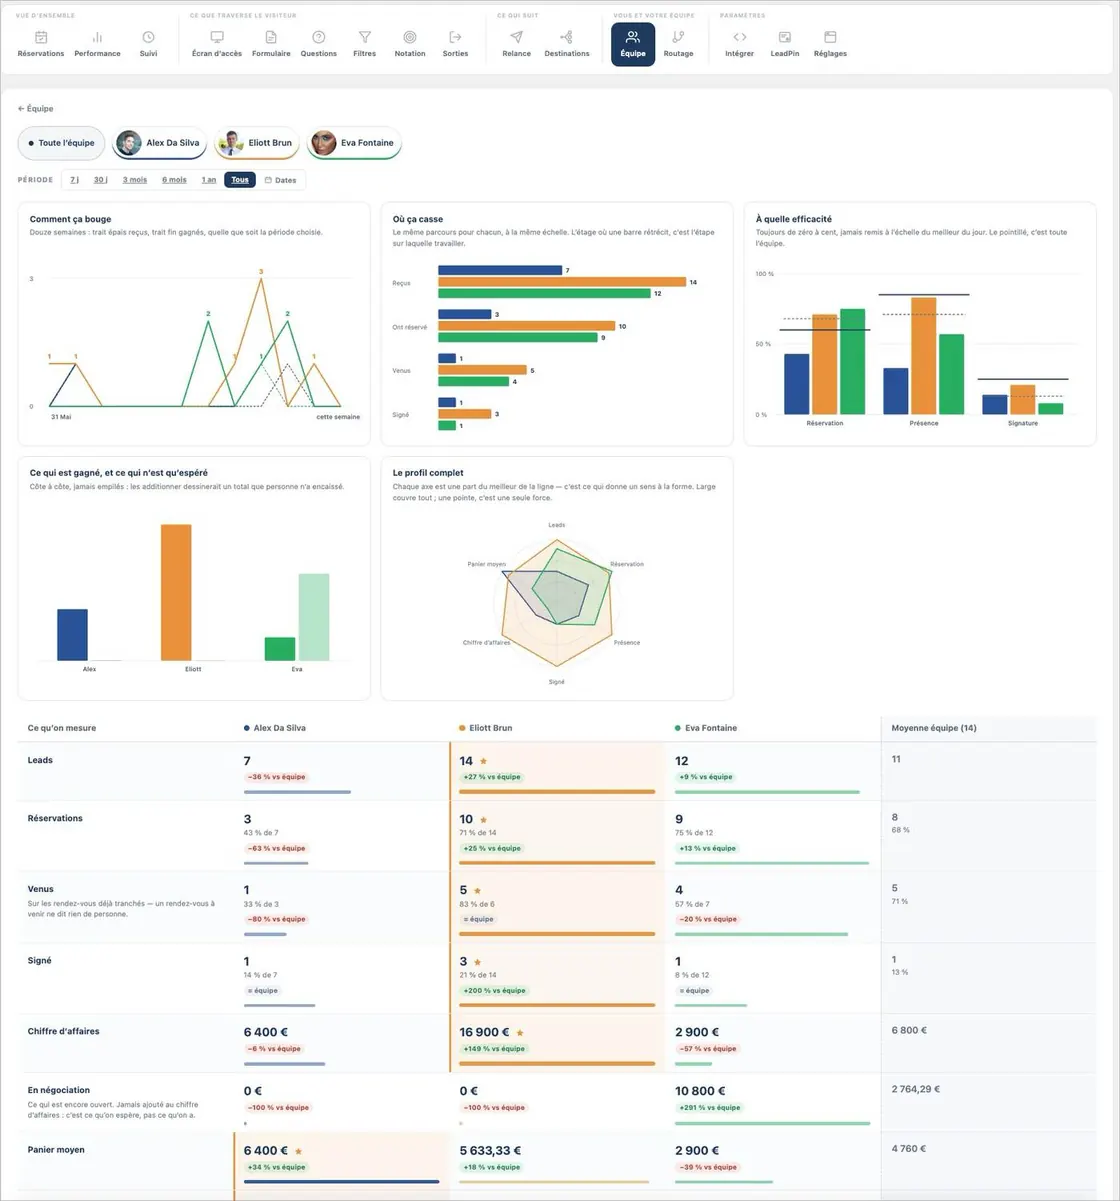The height and width of the screenshot is (1201, 1120).
Task: Click the 'À quelle efficacité' chart title
Action: pos(794,219)
